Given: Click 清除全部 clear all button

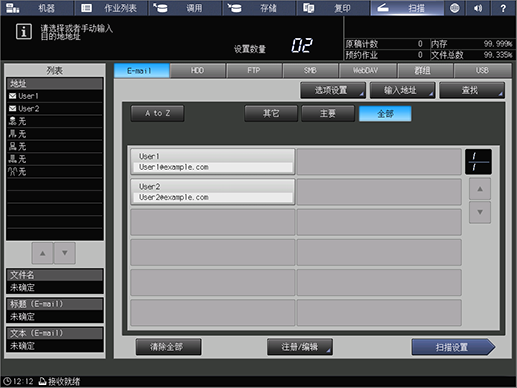Looking at the screenshot, I should (168, 347).
